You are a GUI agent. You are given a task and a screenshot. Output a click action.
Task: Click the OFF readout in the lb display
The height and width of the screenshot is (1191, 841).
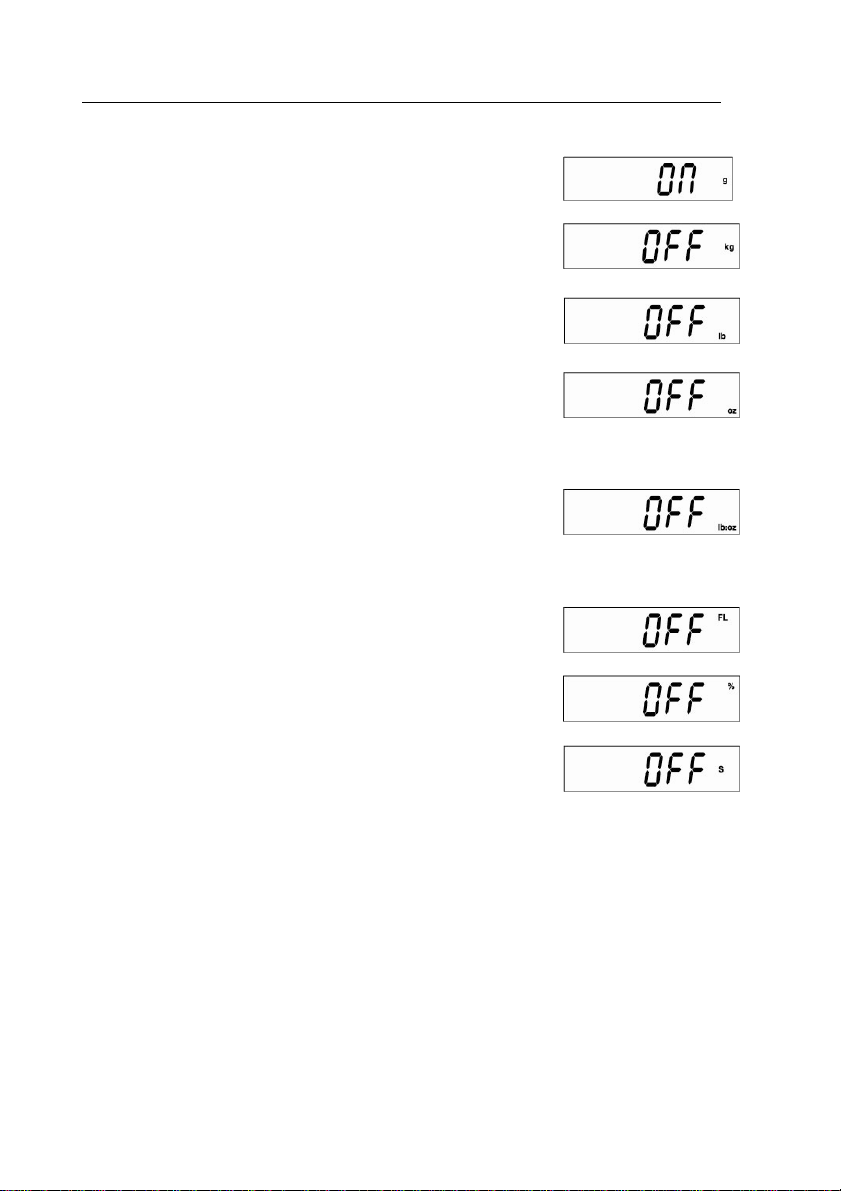point(674,322)
